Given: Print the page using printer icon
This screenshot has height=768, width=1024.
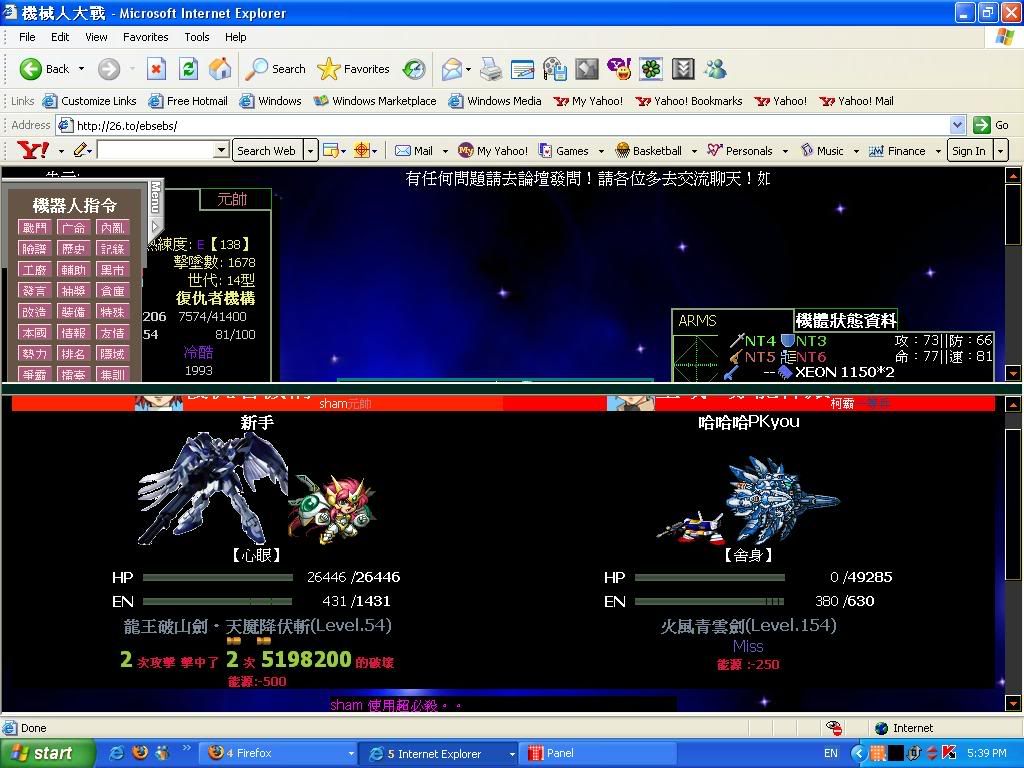Looking at the screenshot, I should click(x=491, y=69).
